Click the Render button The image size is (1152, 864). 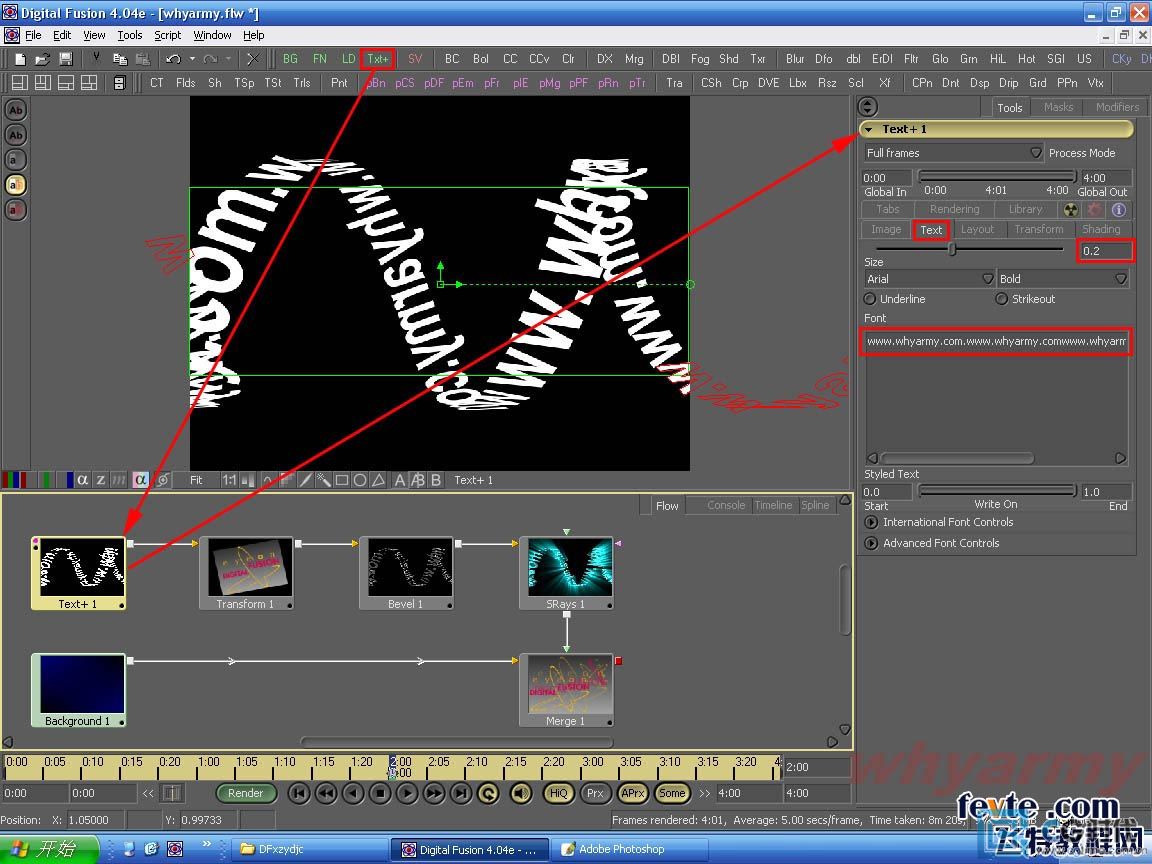[245, 793]
